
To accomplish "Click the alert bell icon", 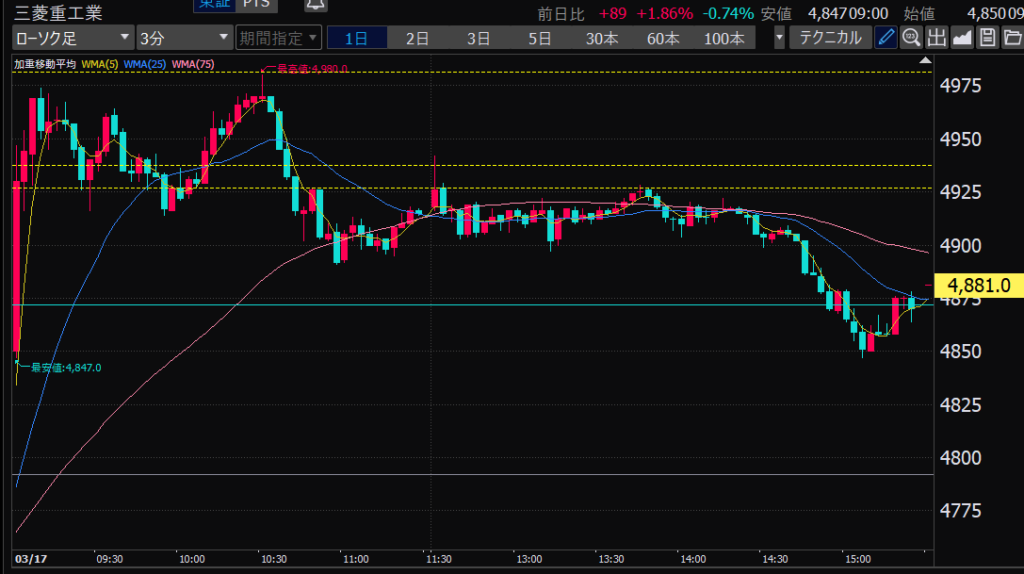I will 315,6.
